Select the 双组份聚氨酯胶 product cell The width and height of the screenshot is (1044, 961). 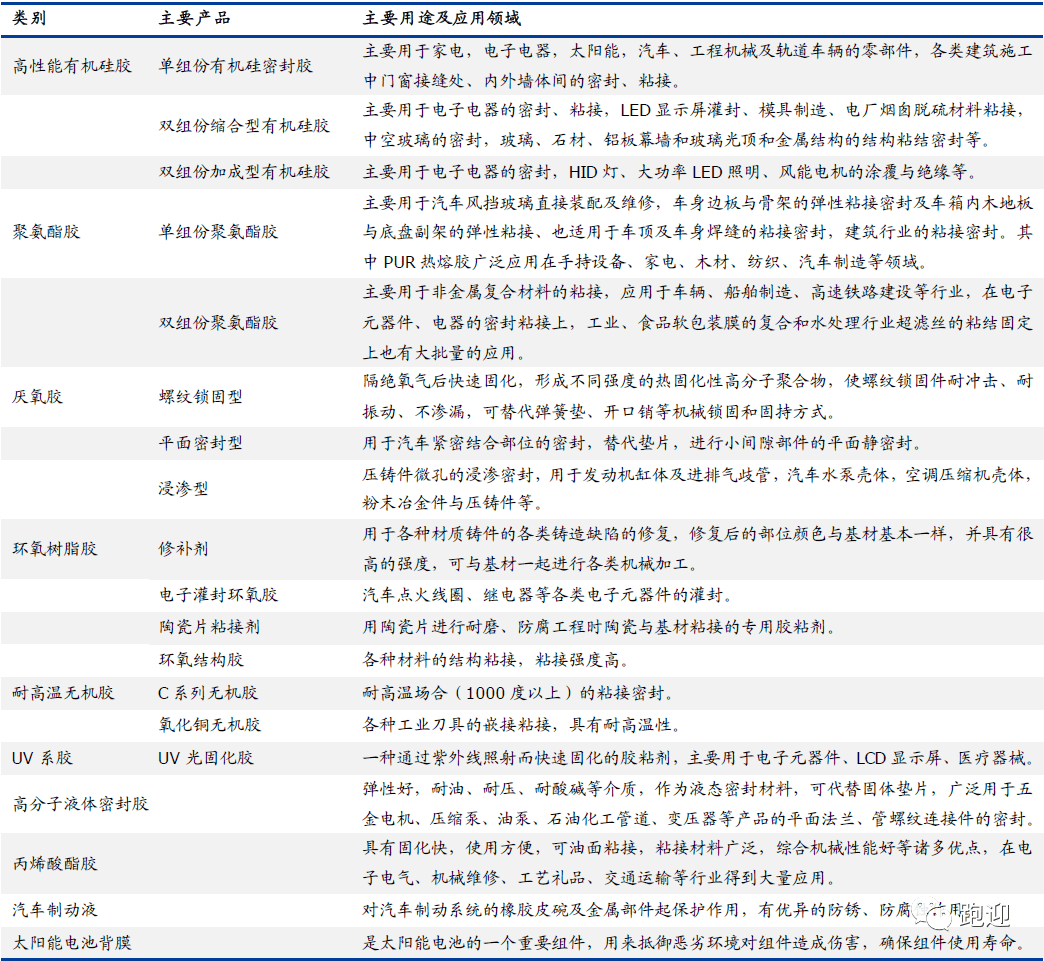[218, 323]
